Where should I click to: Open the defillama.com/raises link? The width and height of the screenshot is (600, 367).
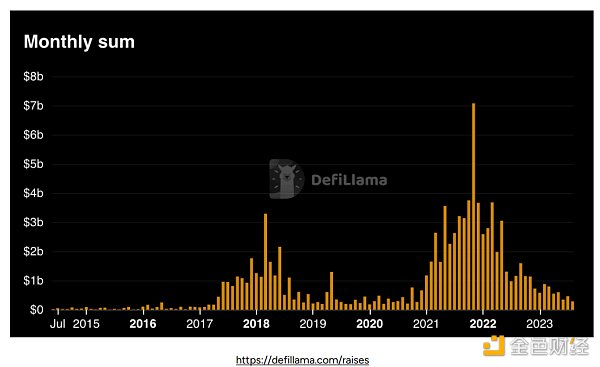302,360
